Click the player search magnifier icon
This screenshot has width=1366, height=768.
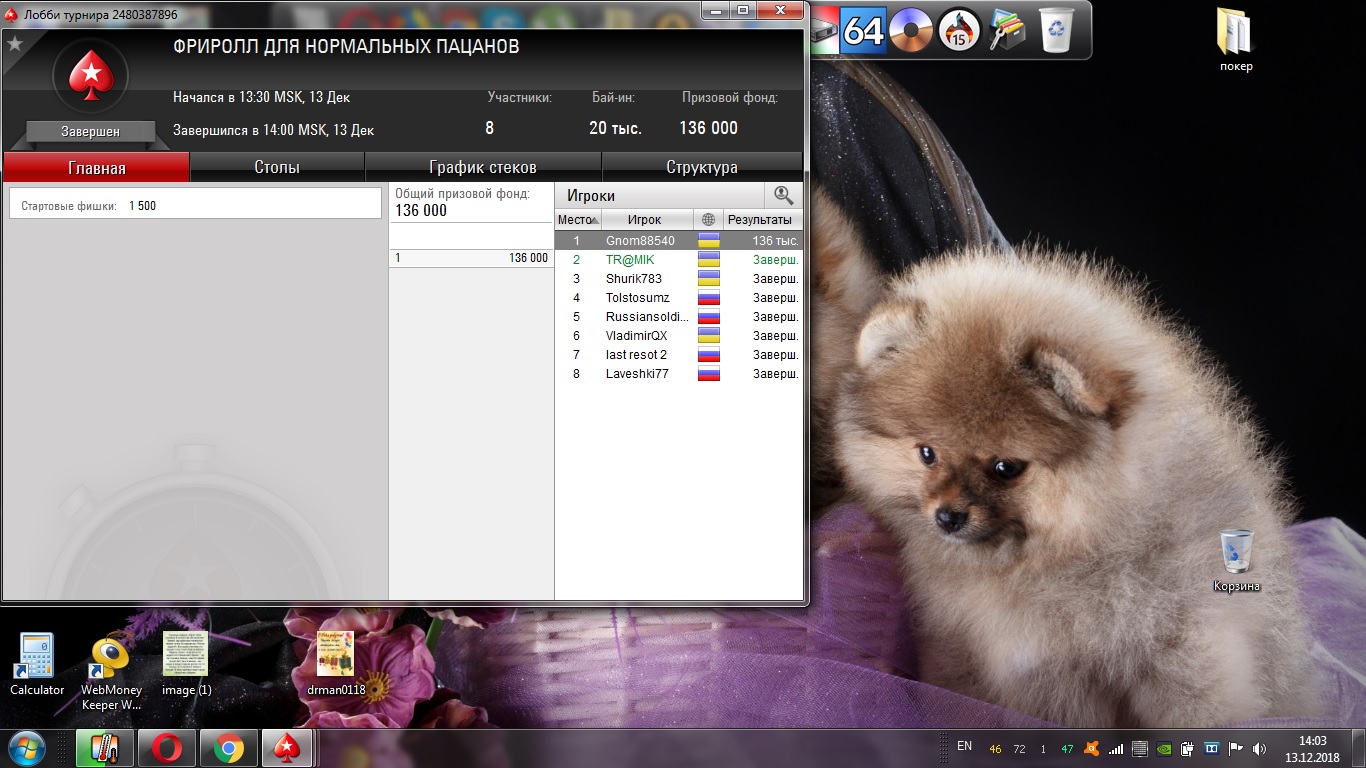point(783,196)
